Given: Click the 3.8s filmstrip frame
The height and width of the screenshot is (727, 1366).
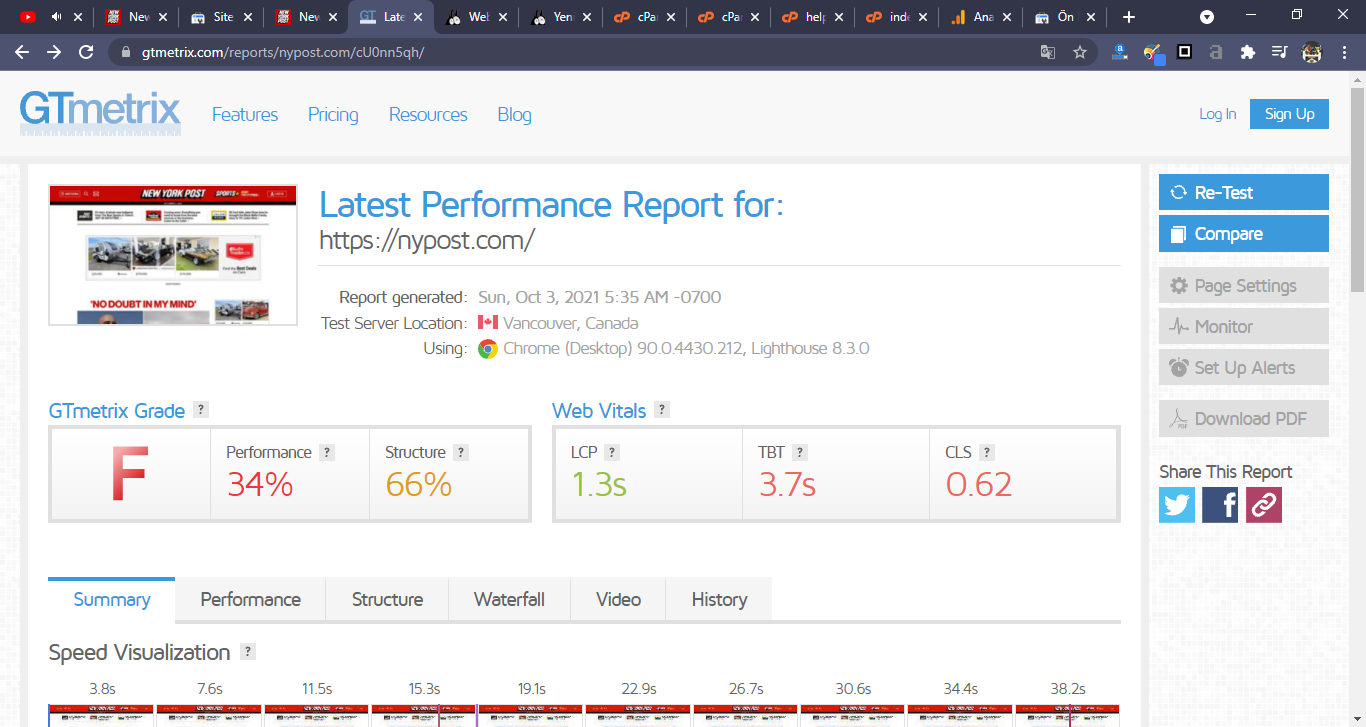Looking at the screenshot, I should tap(102, 715).
